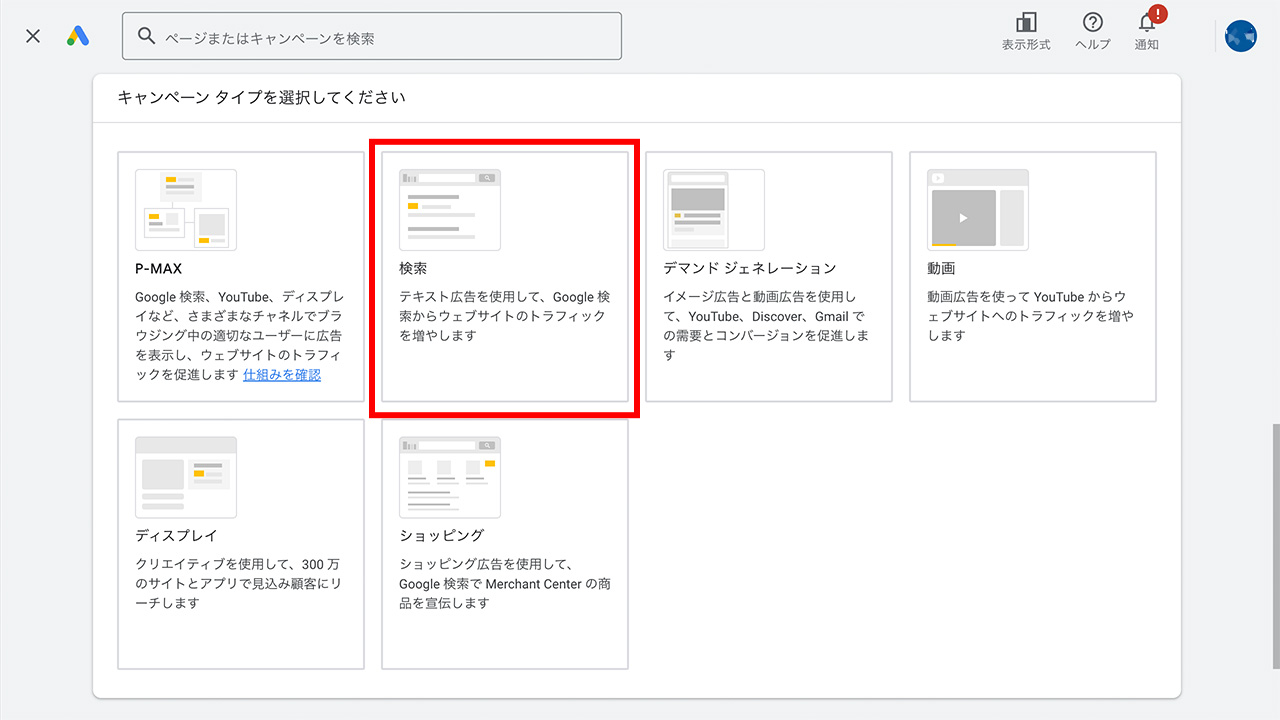This screenshot has height=720, width=1280.
Task: Choose the 動画 campaign type
Action: click(x=1032, y=277)
